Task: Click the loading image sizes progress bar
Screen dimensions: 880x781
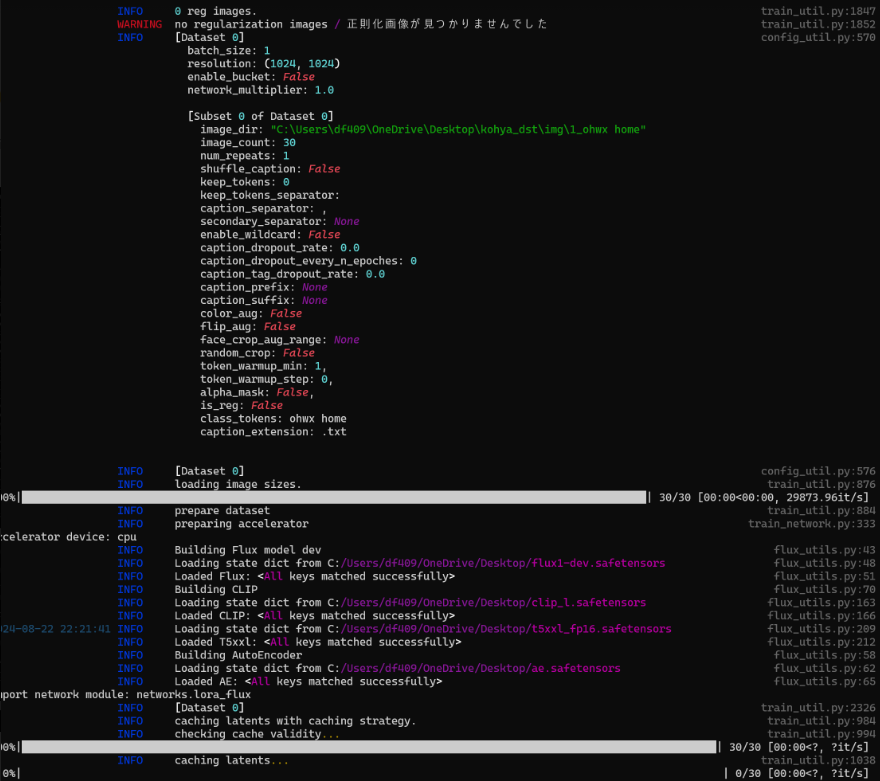Action: [x=330, y=497]
